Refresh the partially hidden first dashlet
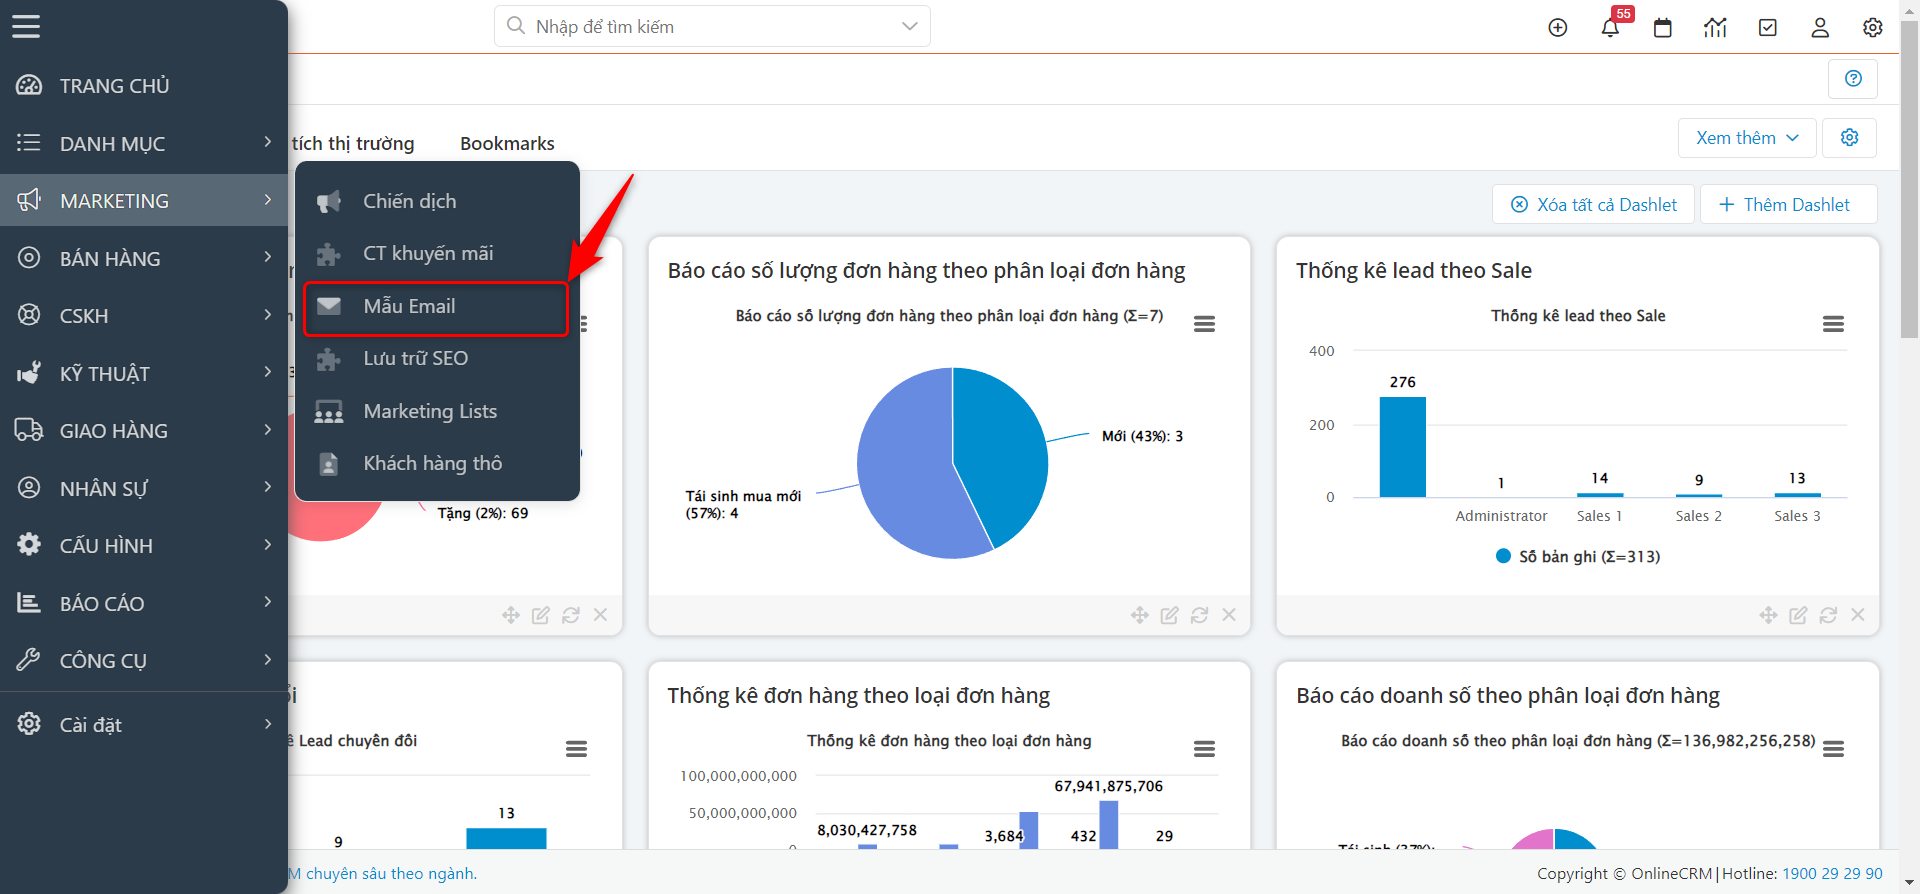1920x894 pixels. pos(571,615)
